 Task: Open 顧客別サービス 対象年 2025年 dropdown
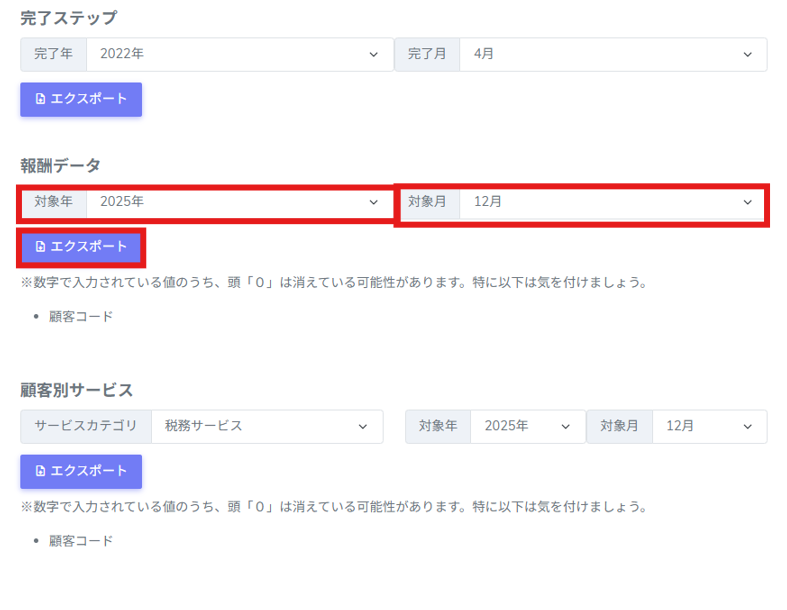[x=527, y=426]
